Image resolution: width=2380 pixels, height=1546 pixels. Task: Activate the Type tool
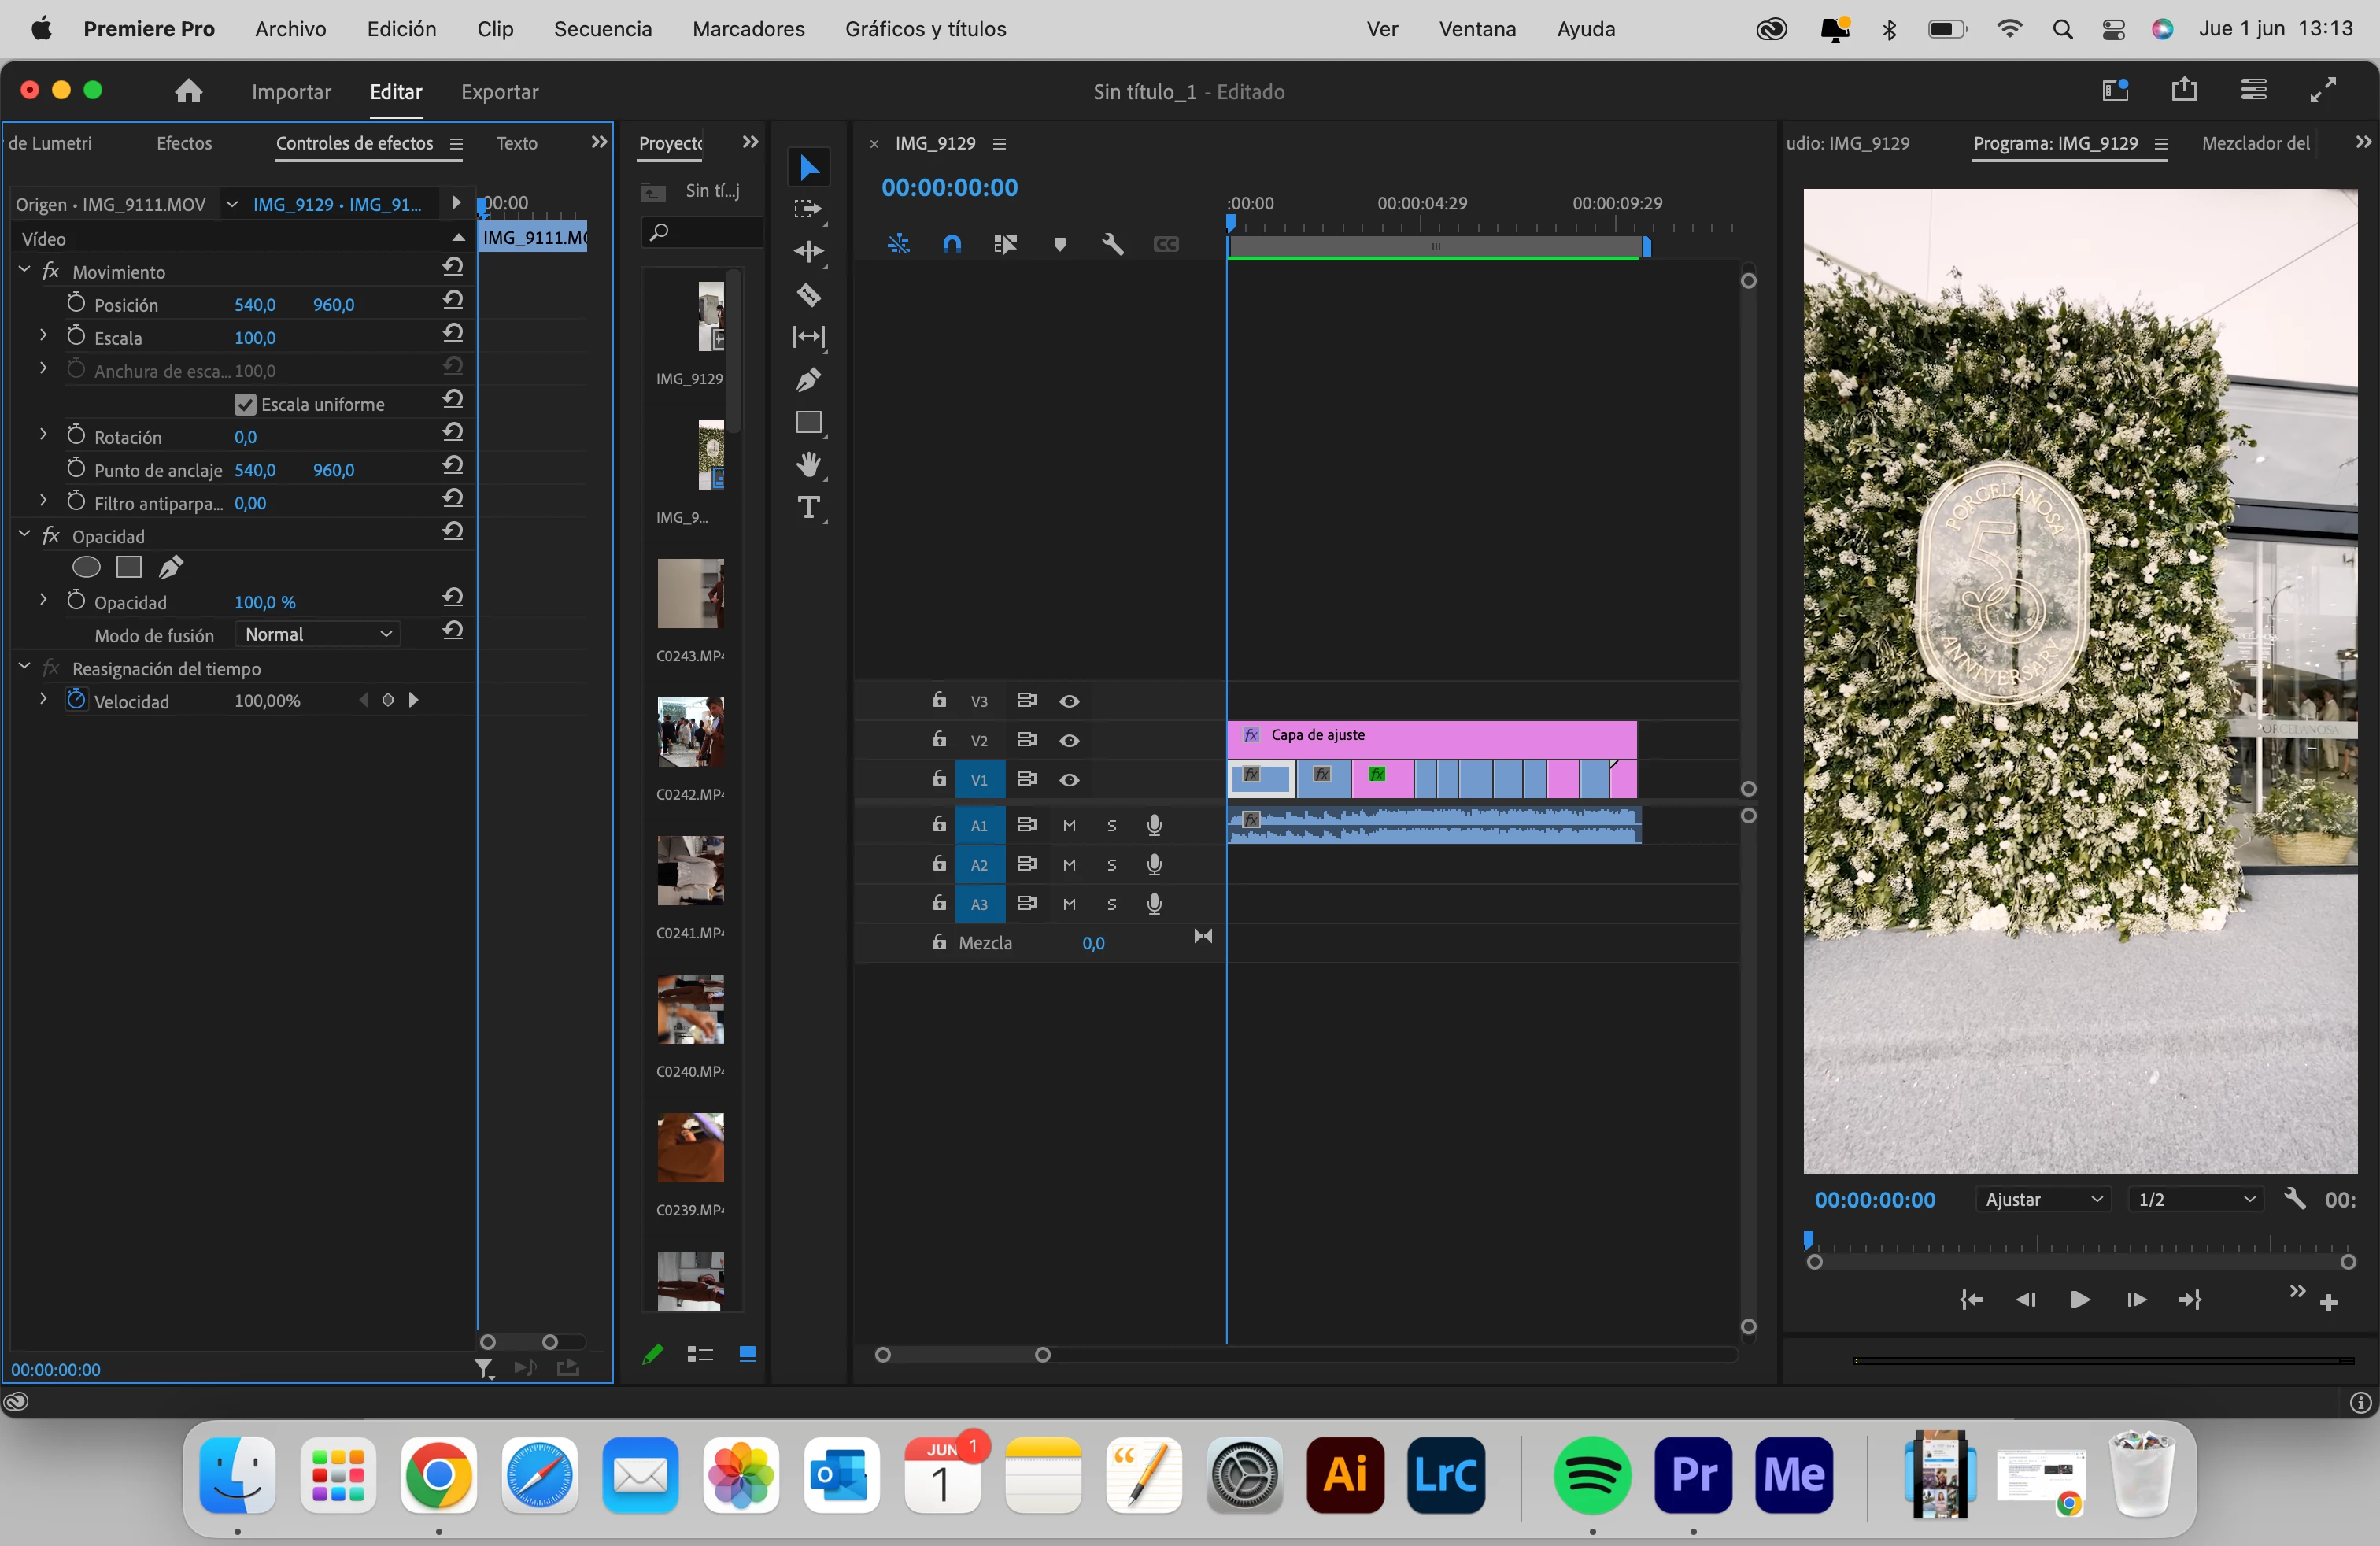[808, 508]
